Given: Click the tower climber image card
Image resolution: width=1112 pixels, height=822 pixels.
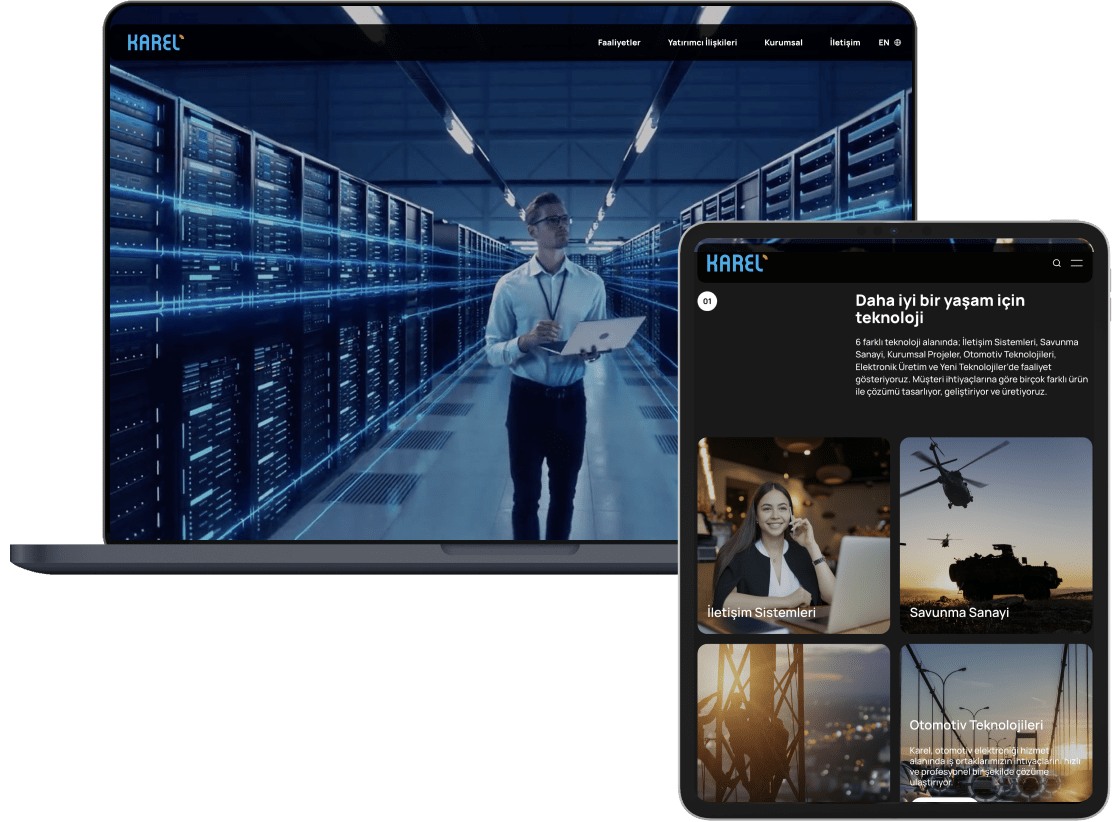Looking at the screenshot, I should [793, 720].
